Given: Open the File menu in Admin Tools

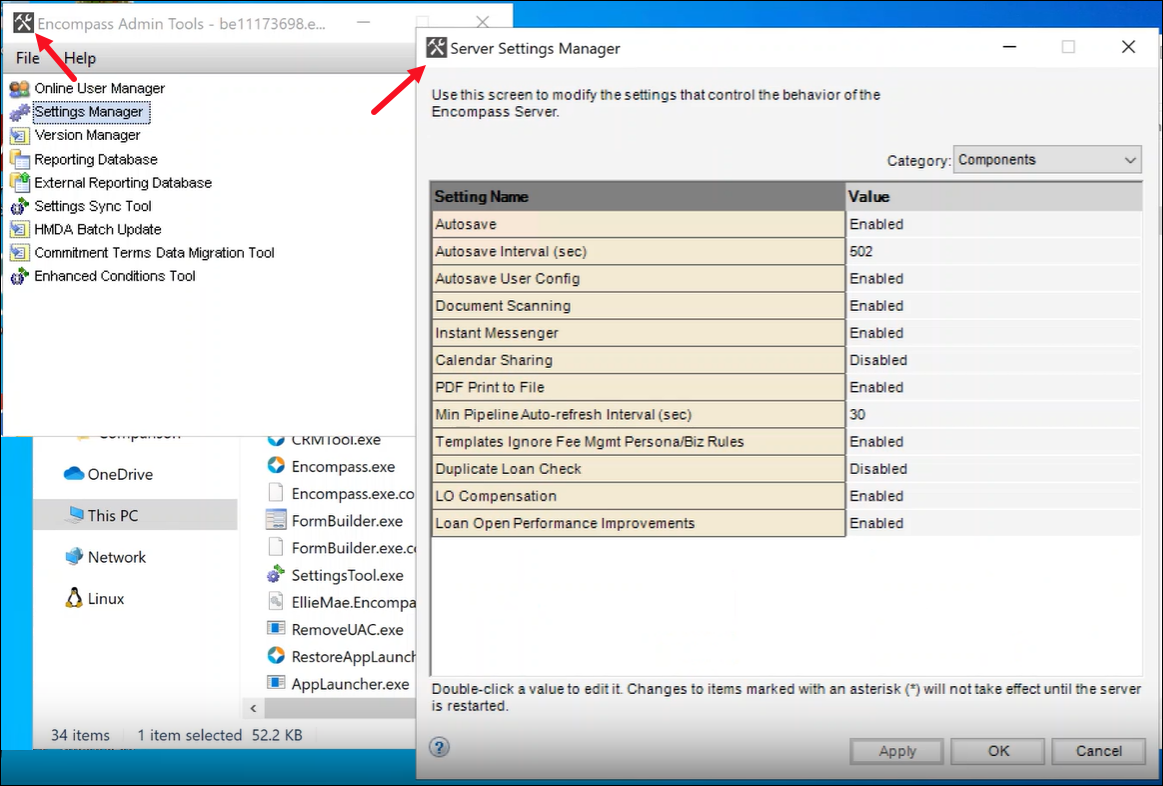Looking at the screenshot, I should tap(27, 58).
